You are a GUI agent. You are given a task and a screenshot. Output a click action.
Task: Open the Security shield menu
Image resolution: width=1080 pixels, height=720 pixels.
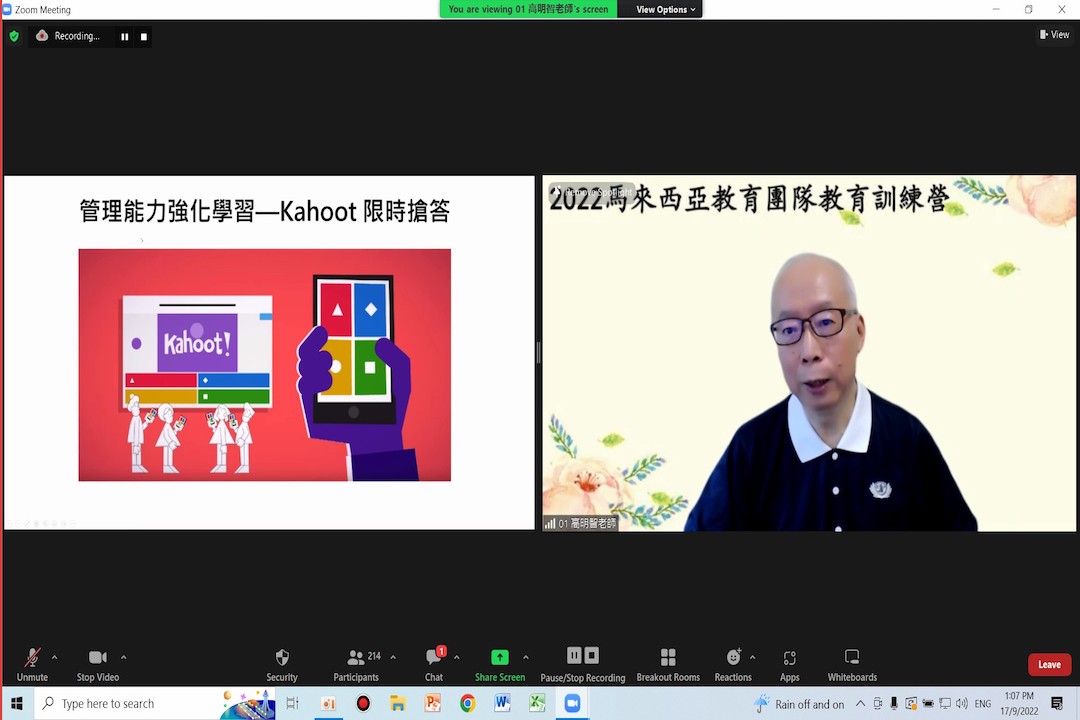click(282, 664)
